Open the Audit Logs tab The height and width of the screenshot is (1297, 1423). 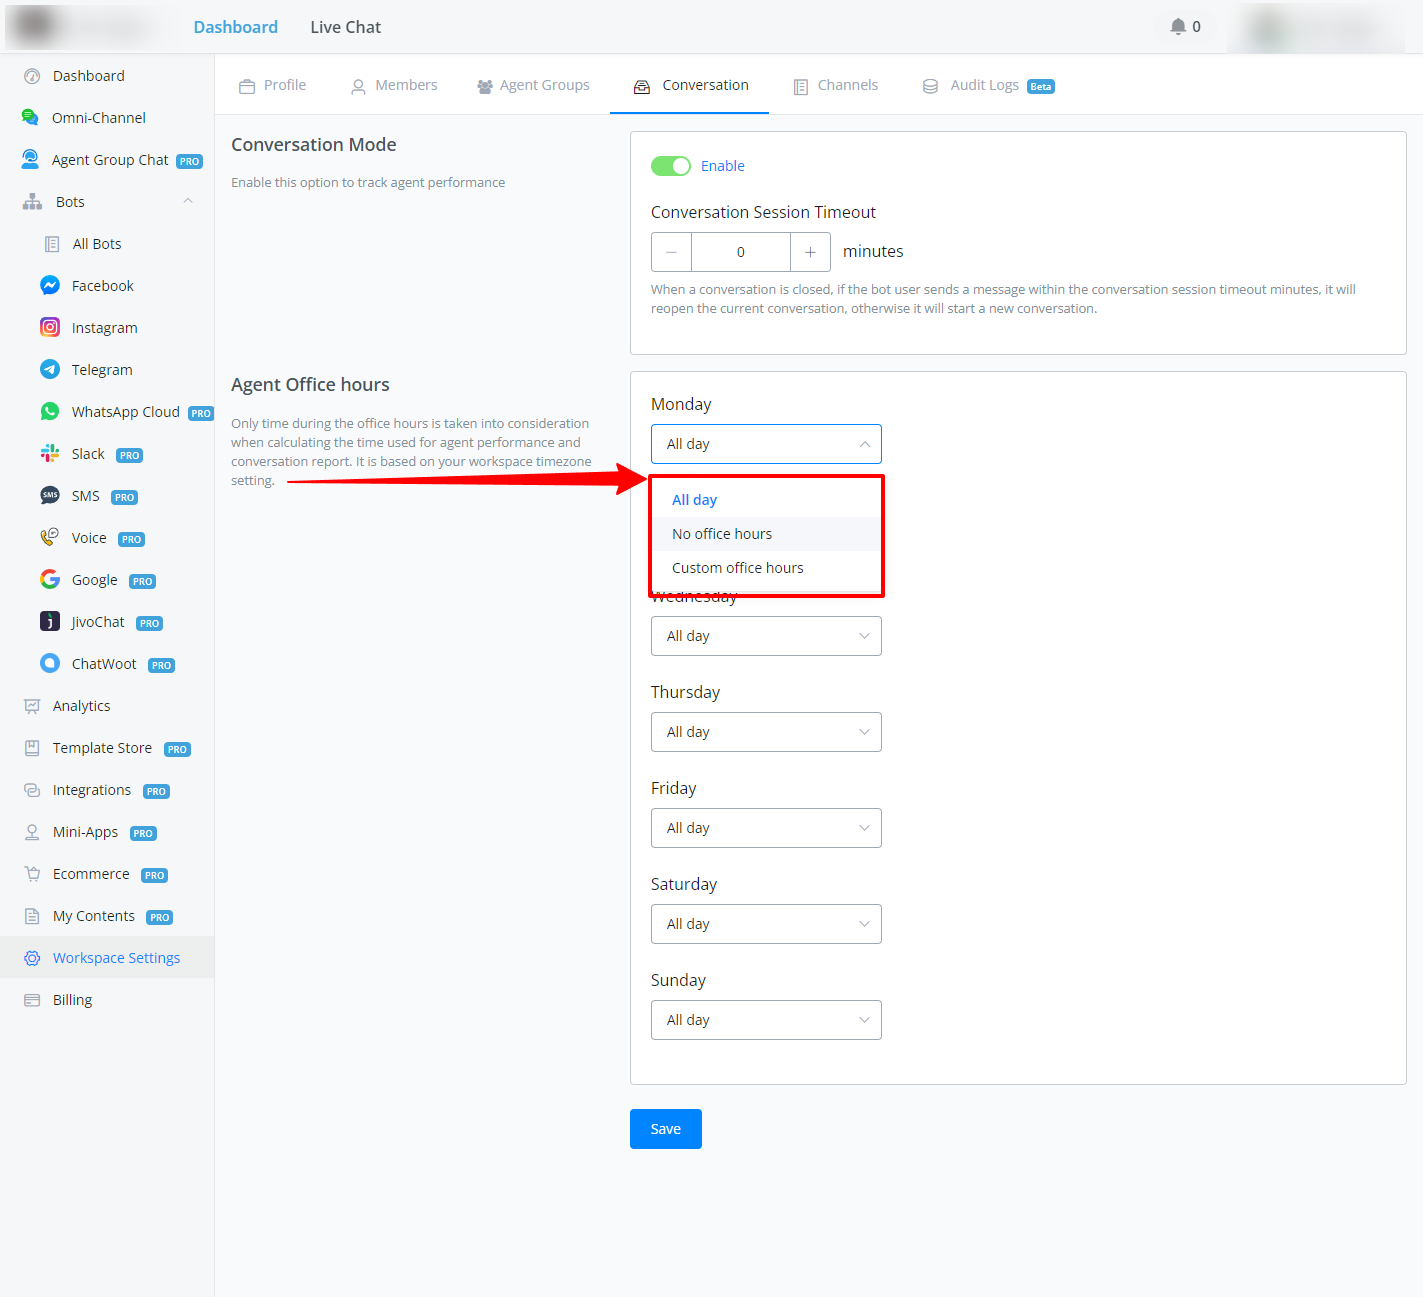988,85
